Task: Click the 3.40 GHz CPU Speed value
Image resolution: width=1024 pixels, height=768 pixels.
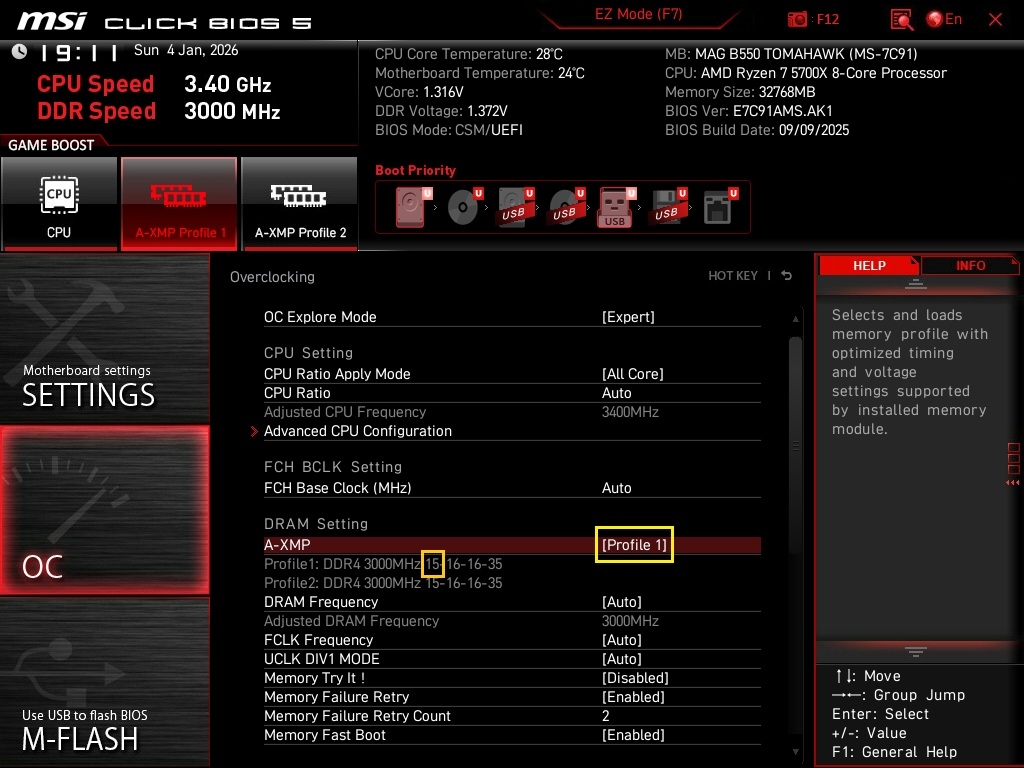Action: tap(227, 84)
